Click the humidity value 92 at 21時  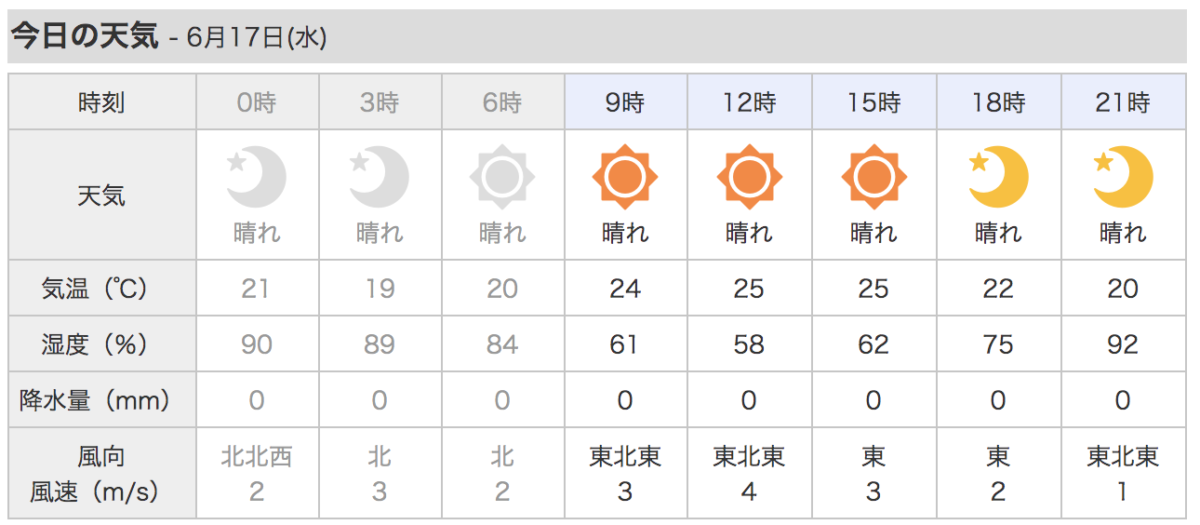(1122, 345)
